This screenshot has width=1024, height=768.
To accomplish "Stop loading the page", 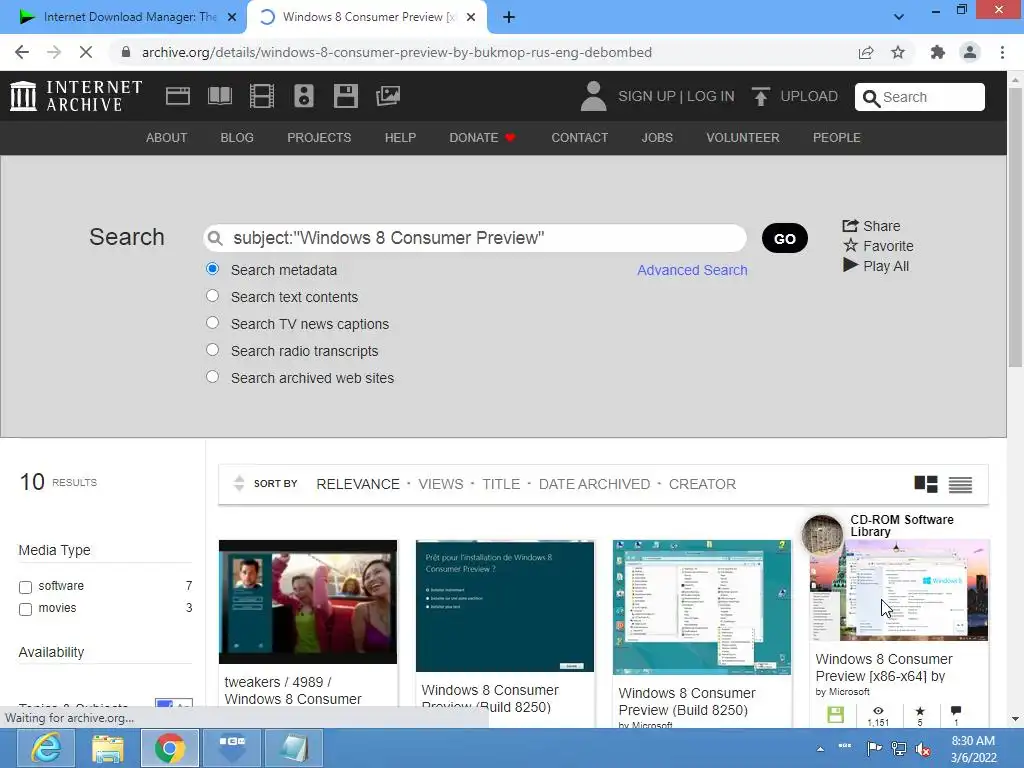I will [x=86, y=52].
